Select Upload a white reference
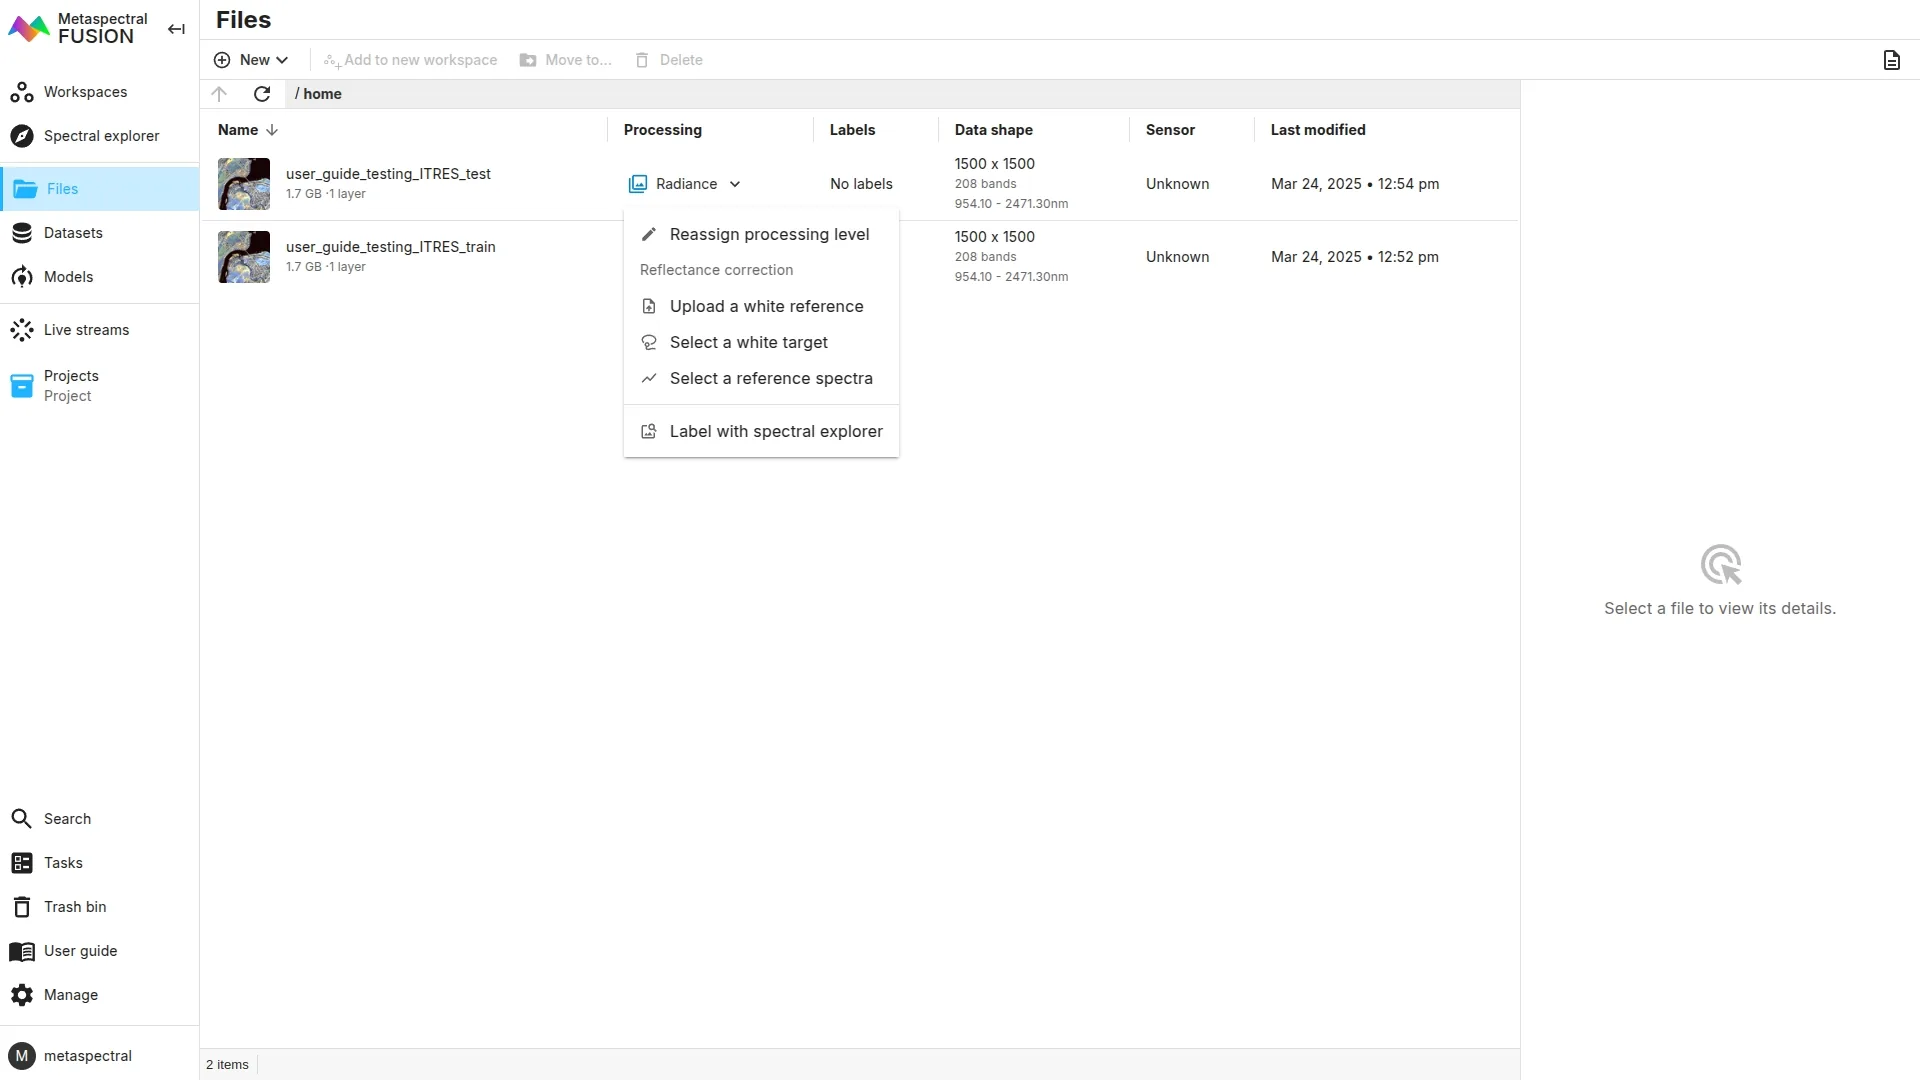Viewport: 1920px width, 1080px height. [x=765, y=306]
